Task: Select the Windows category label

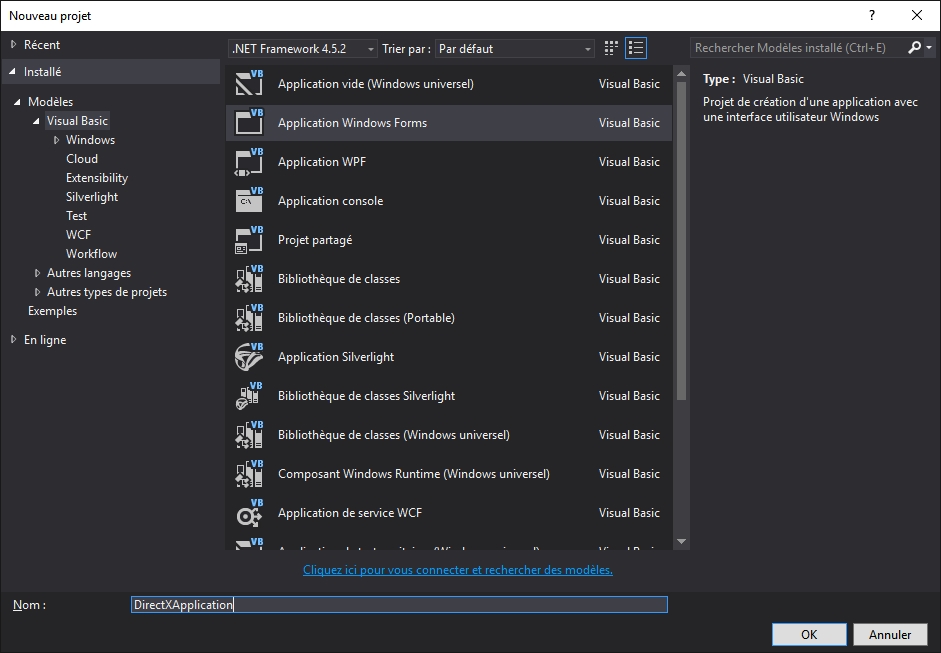Action: click(x=90, y=140)
